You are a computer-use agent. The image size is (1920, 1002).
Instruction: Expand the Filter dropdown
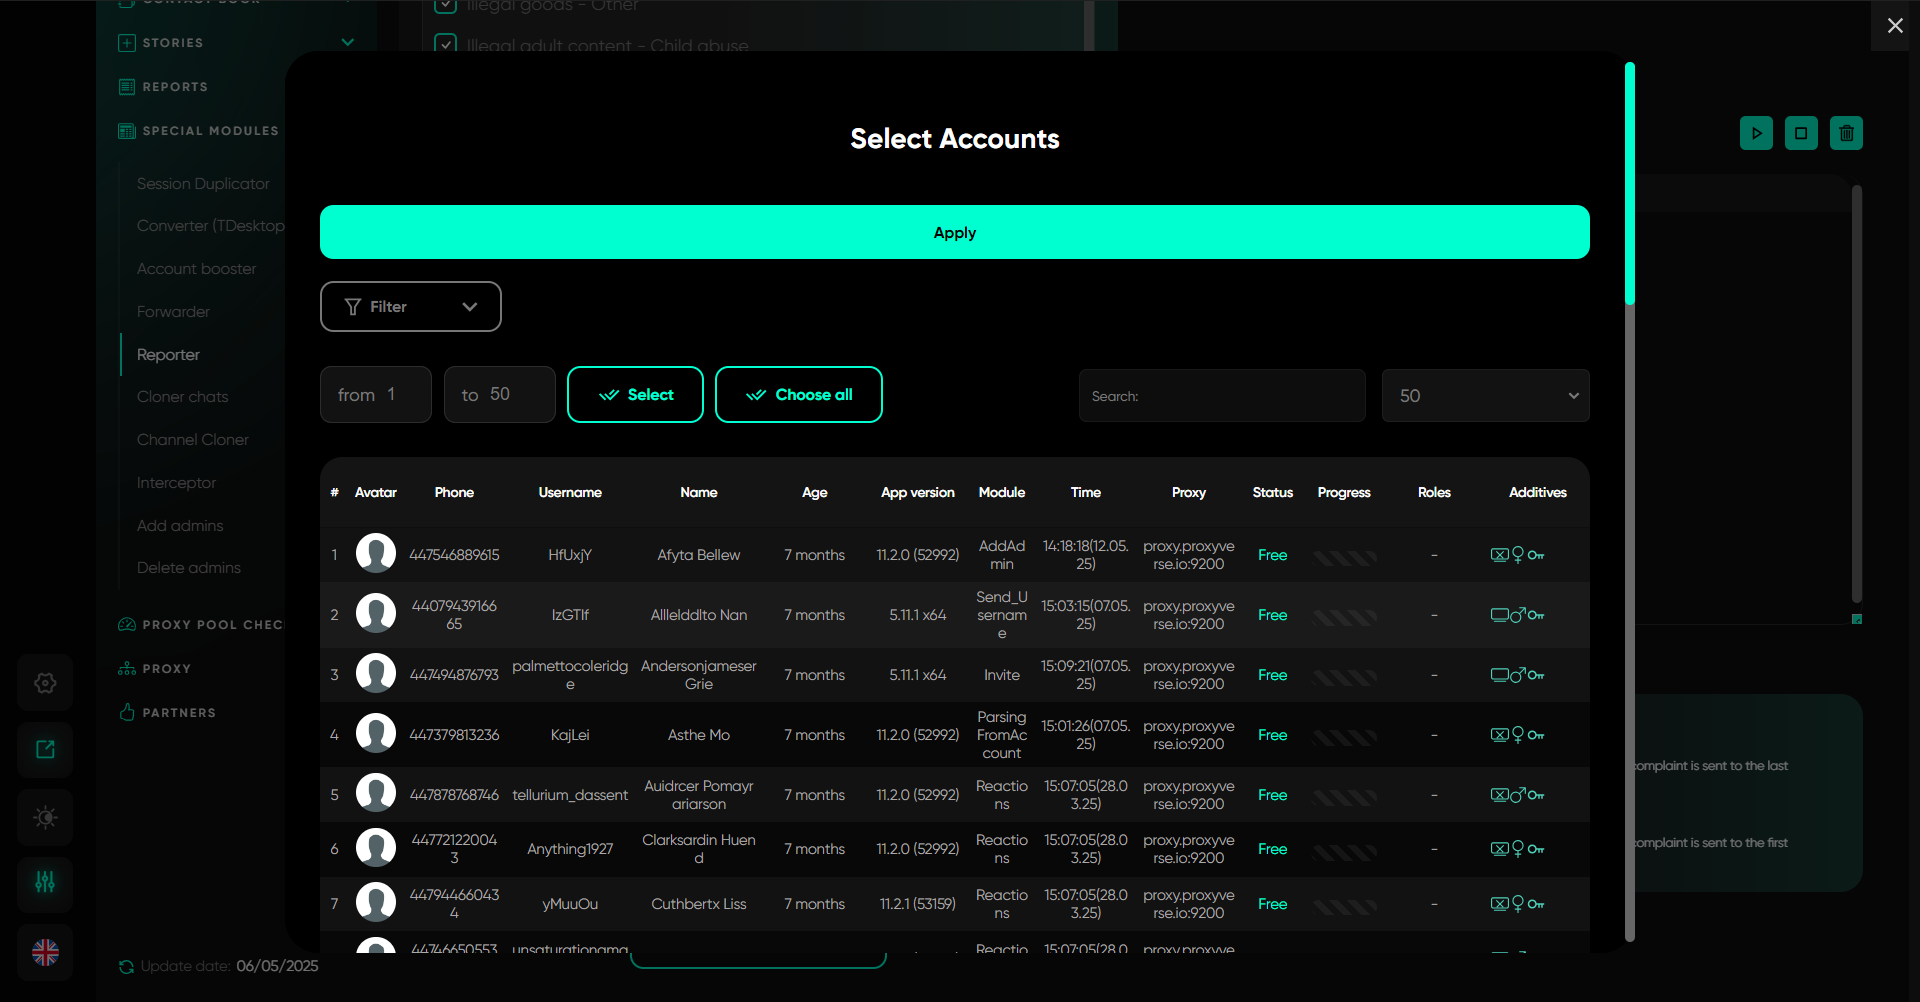tap(410, 307)
